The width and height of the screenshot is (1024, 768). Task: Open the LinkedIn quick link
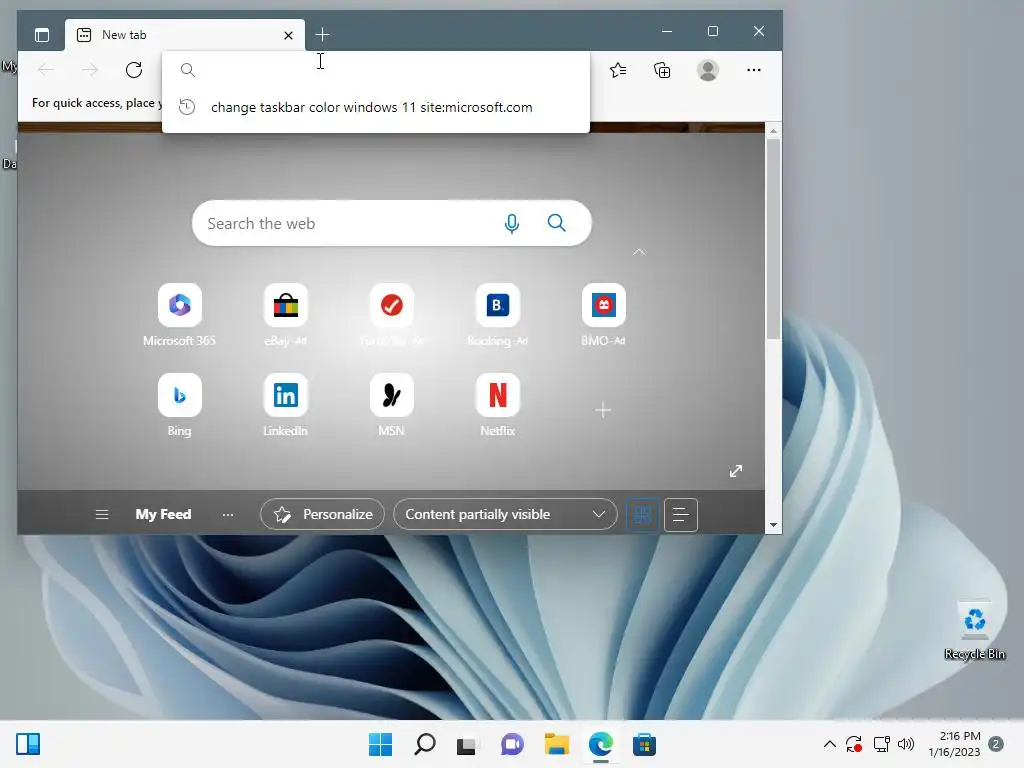tap(285, 404)
